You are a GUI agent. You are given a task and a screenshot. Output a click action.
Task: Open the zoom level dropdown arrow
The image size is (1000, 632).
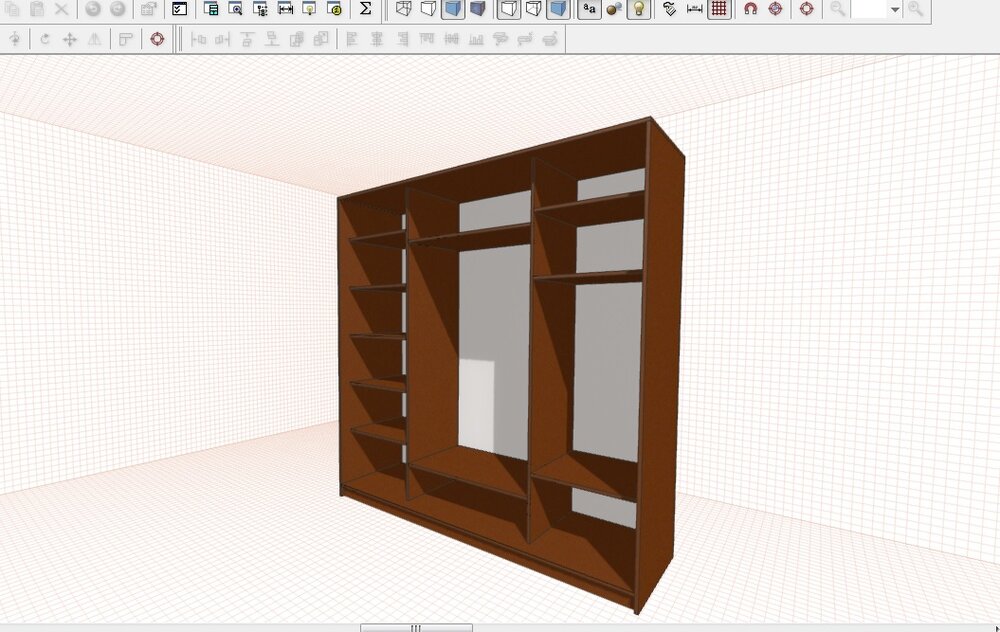(x=894, y=9)
